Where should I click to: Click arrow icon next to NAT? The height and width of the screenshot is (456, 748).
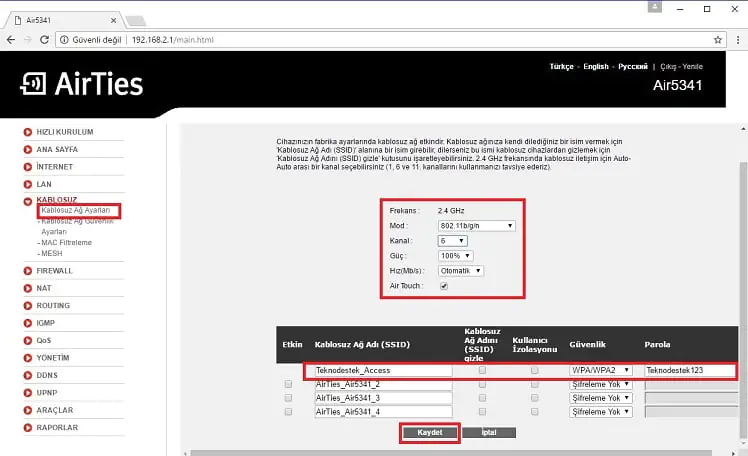tap(28, 288)
